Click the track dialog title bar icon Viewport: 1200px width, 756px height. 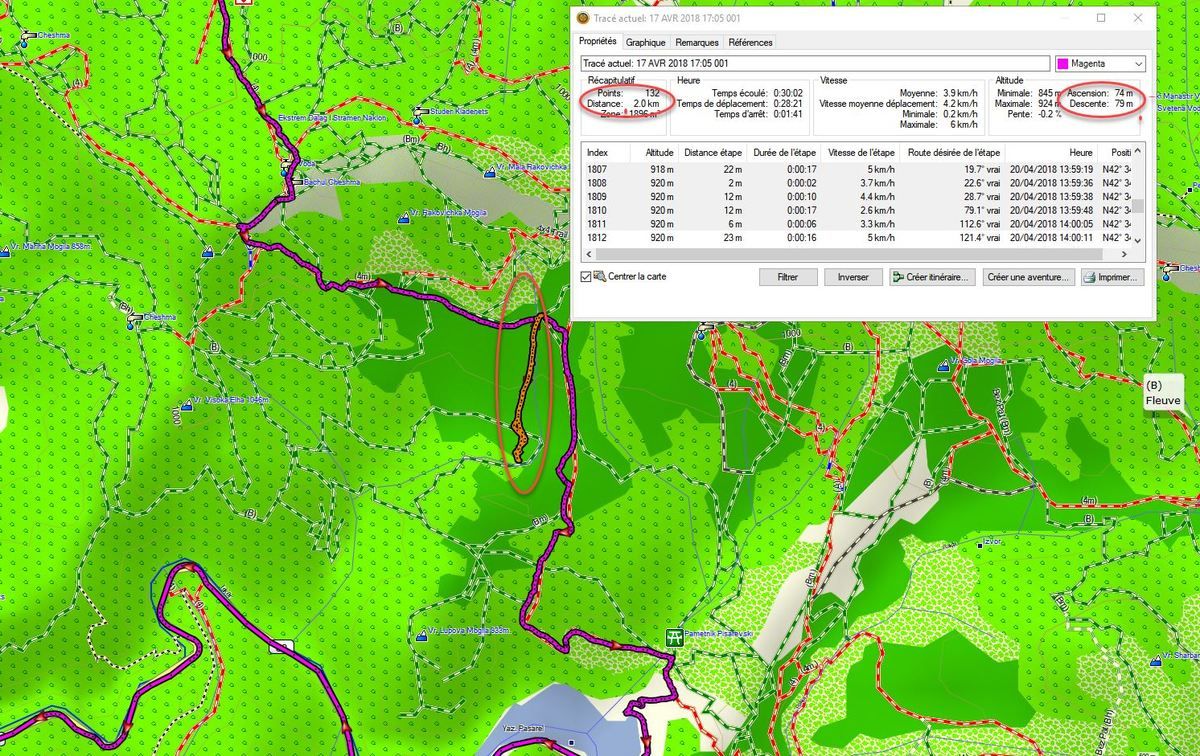[584, 18]
